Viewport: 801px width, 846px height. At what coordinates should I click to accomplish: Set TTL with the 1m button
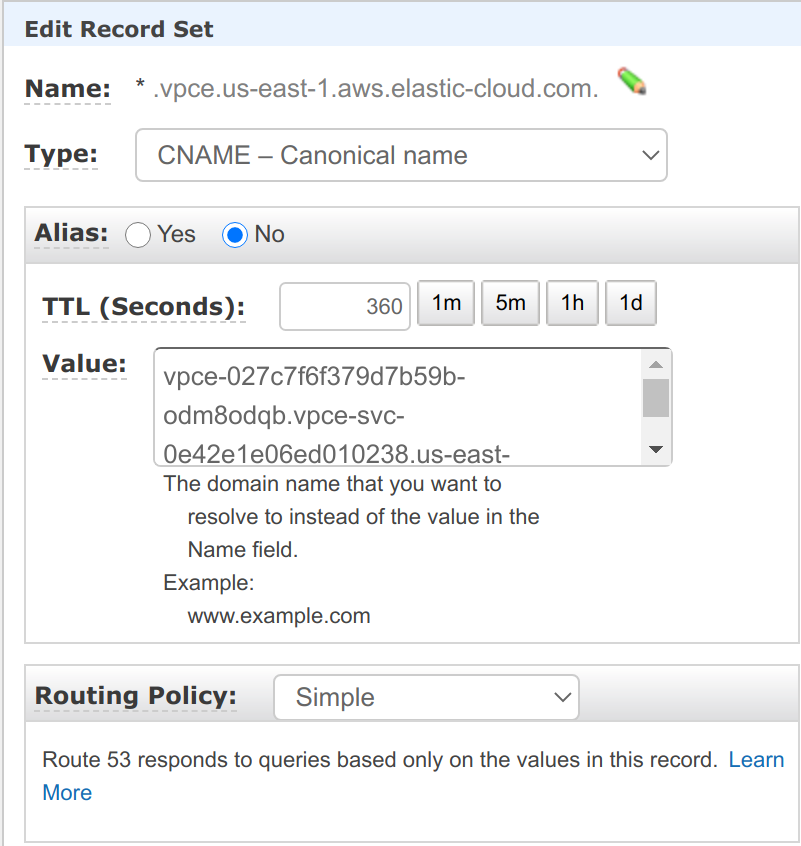[446, 303]
